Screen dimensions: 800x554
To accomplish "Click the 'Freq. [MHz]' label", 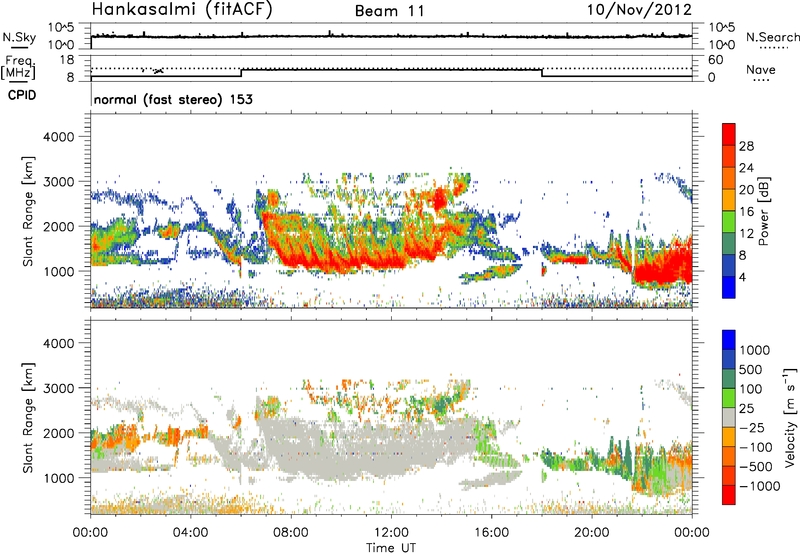I will pos(19,68).
